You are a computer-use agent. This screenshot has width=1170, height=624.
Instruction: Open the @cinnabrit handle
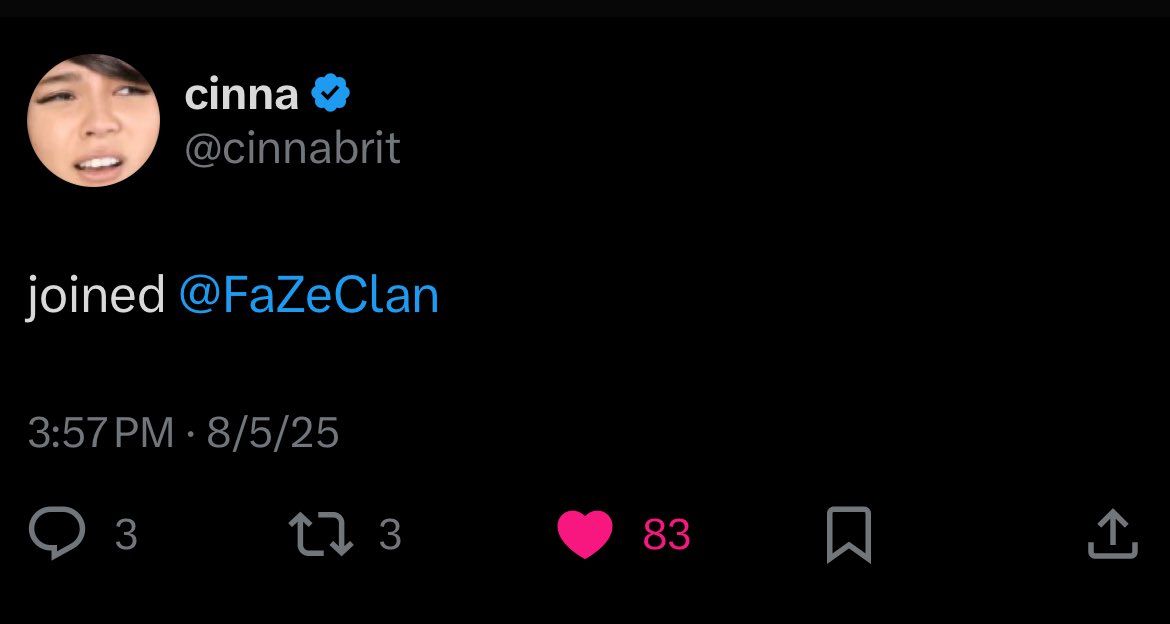tap(292, 149)
